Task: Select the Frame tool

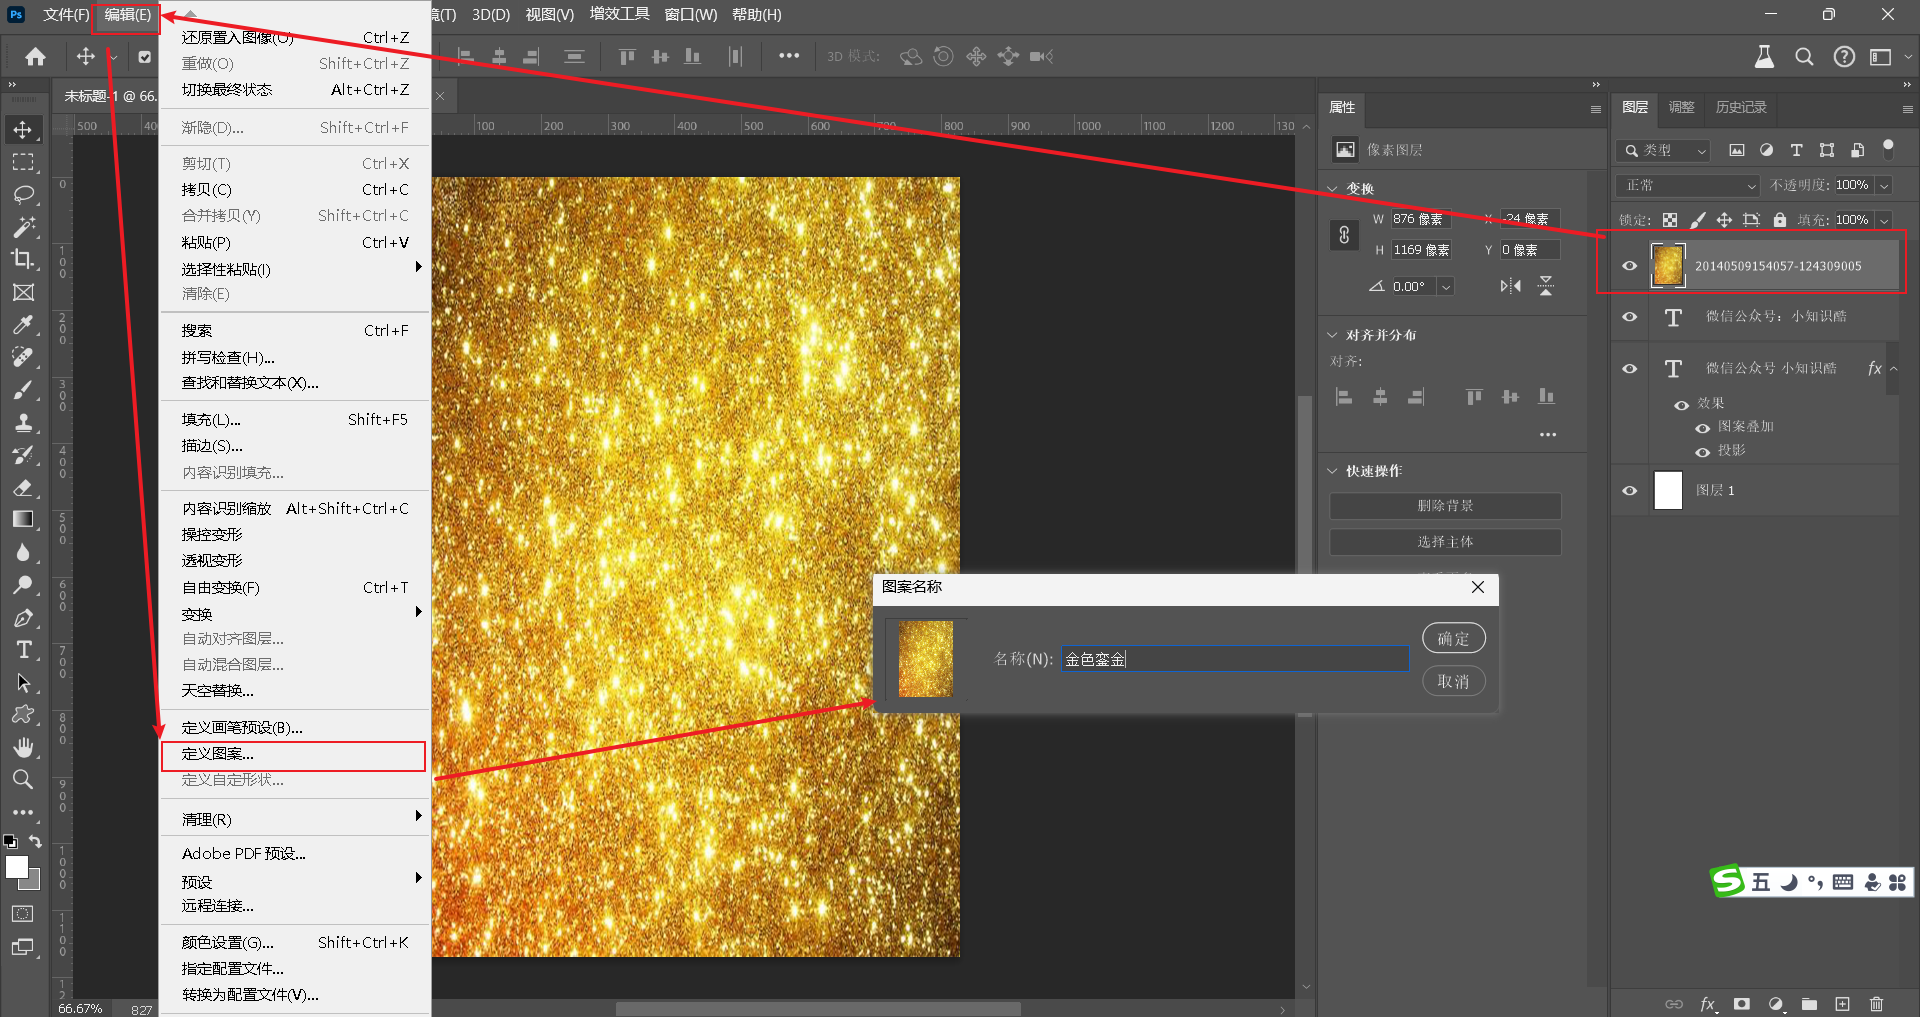Action: coord(23,292)
